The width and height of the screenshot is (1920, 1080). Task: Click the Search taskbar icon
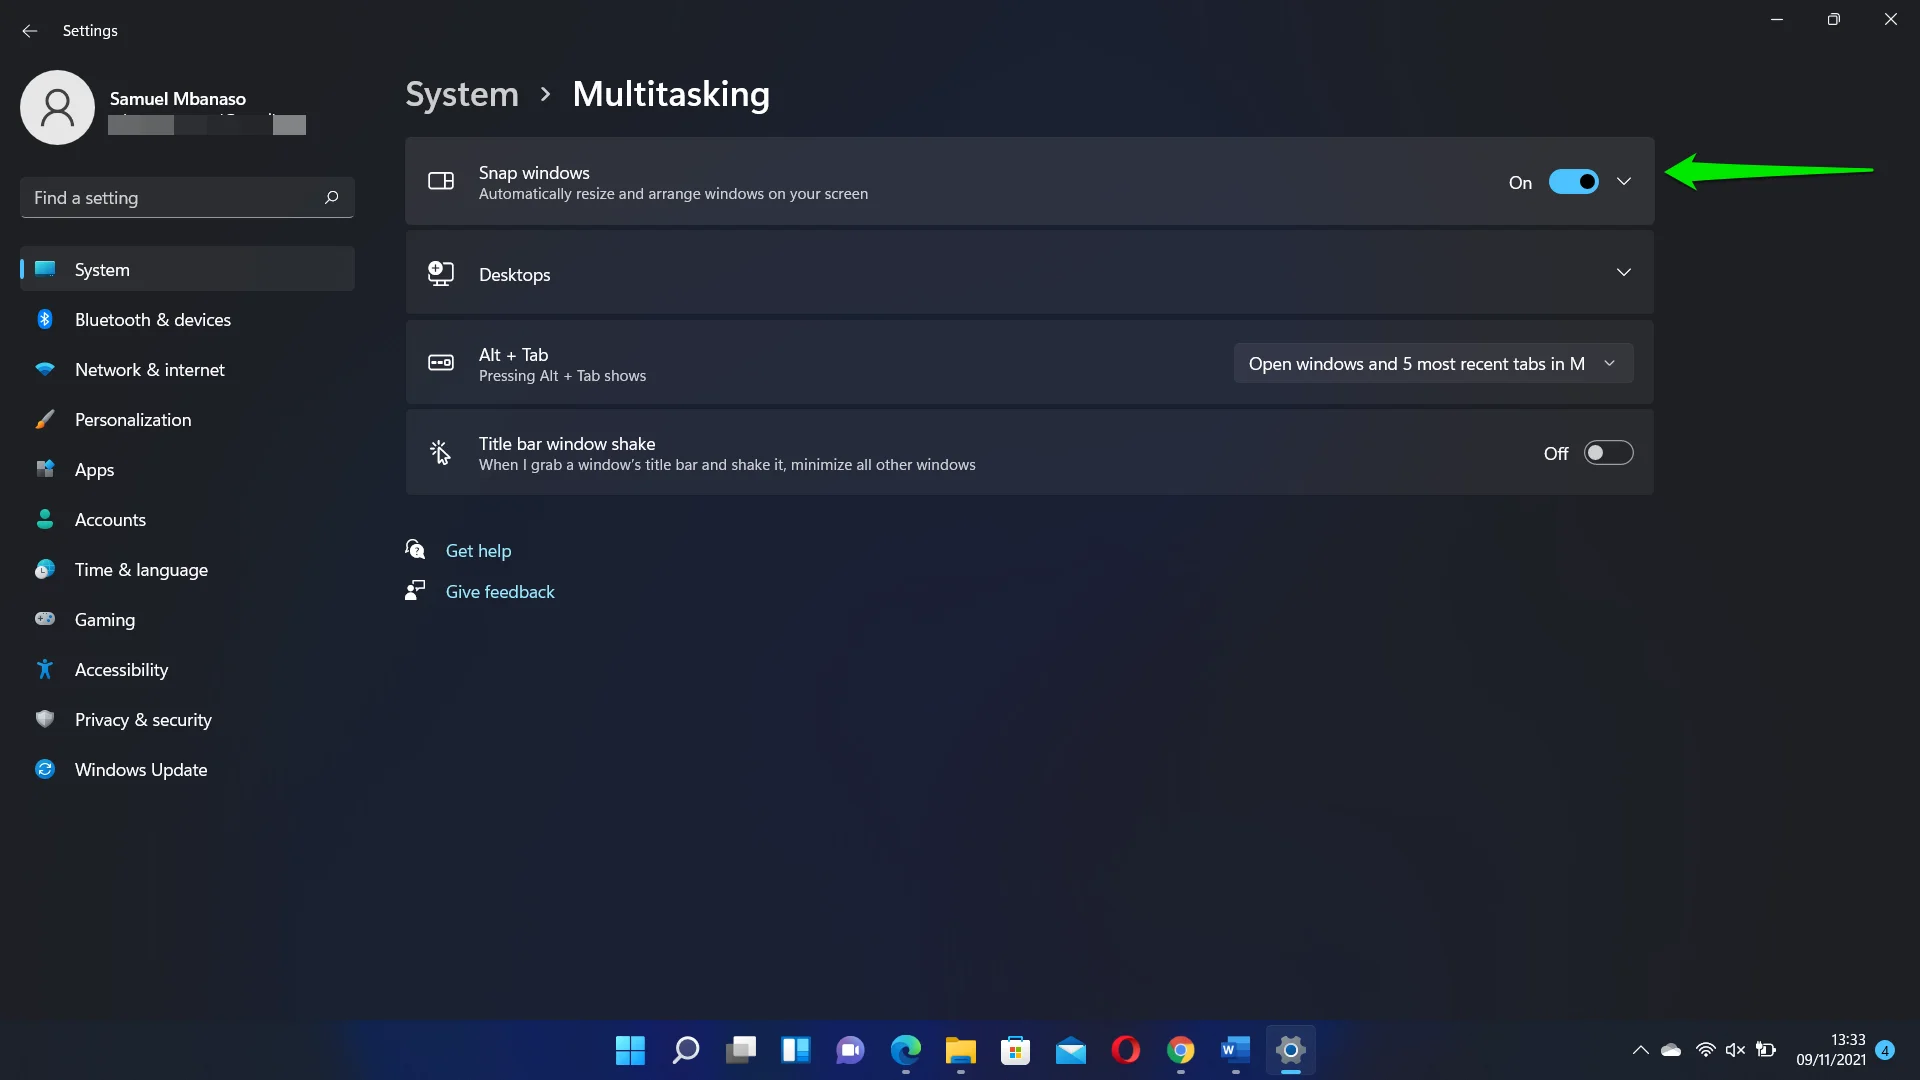[686, 1050]
